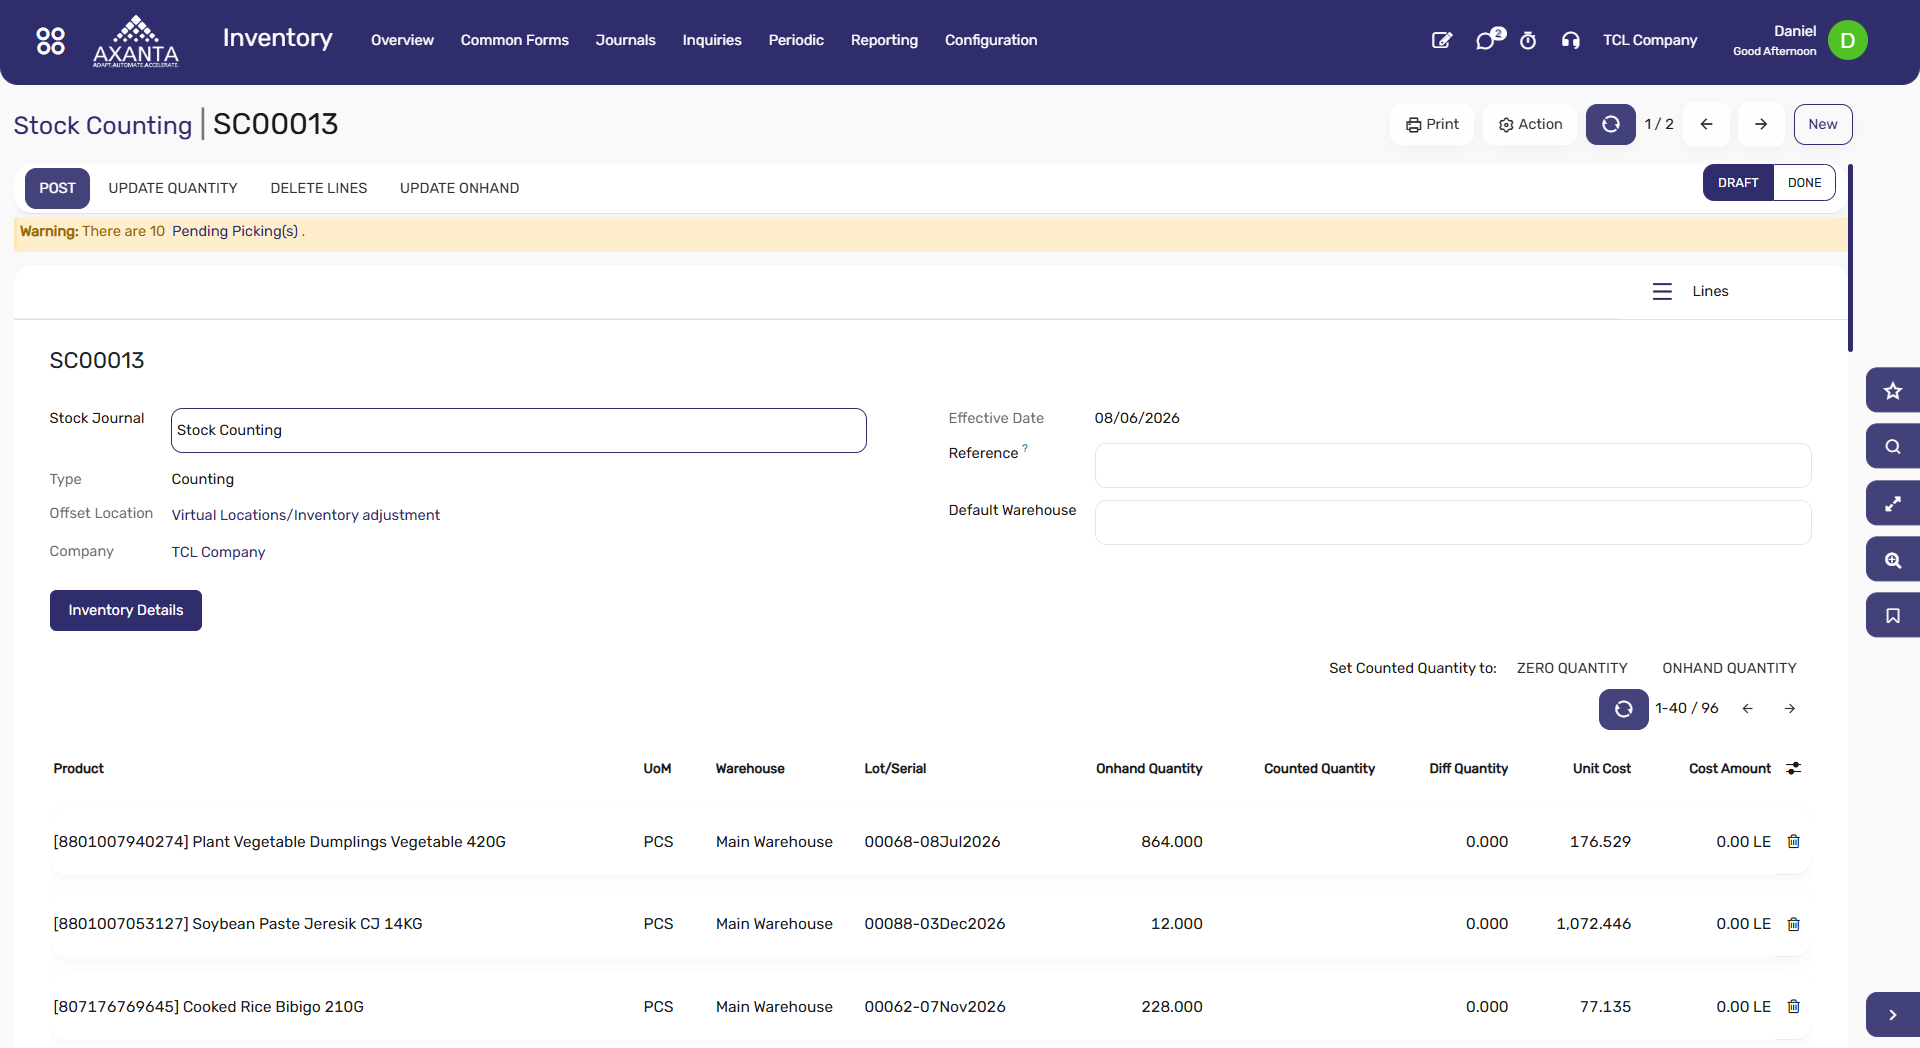Click the Default Warehouse input field
This screenshot has width=1920, height=1048.
pyautogui.click(x=1452, y=522)
